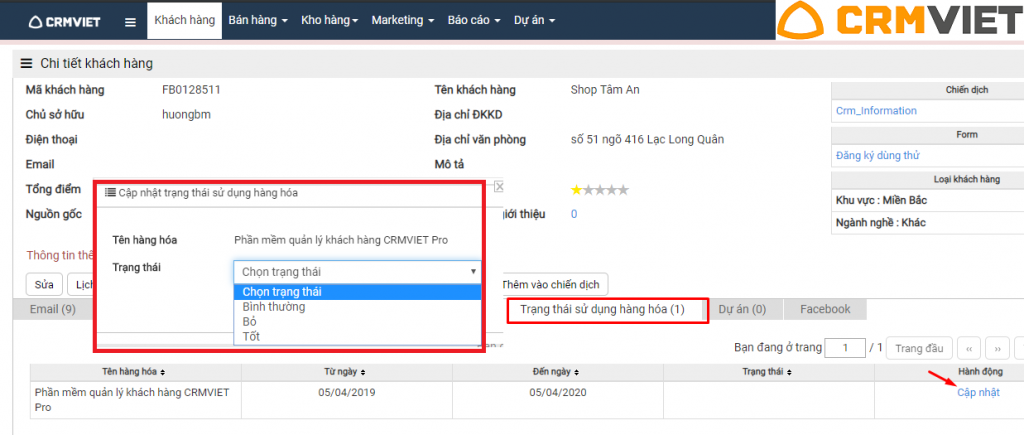
Task: Toggle the hamburger sidebar menu icon
Action: (x=131, y=22)
